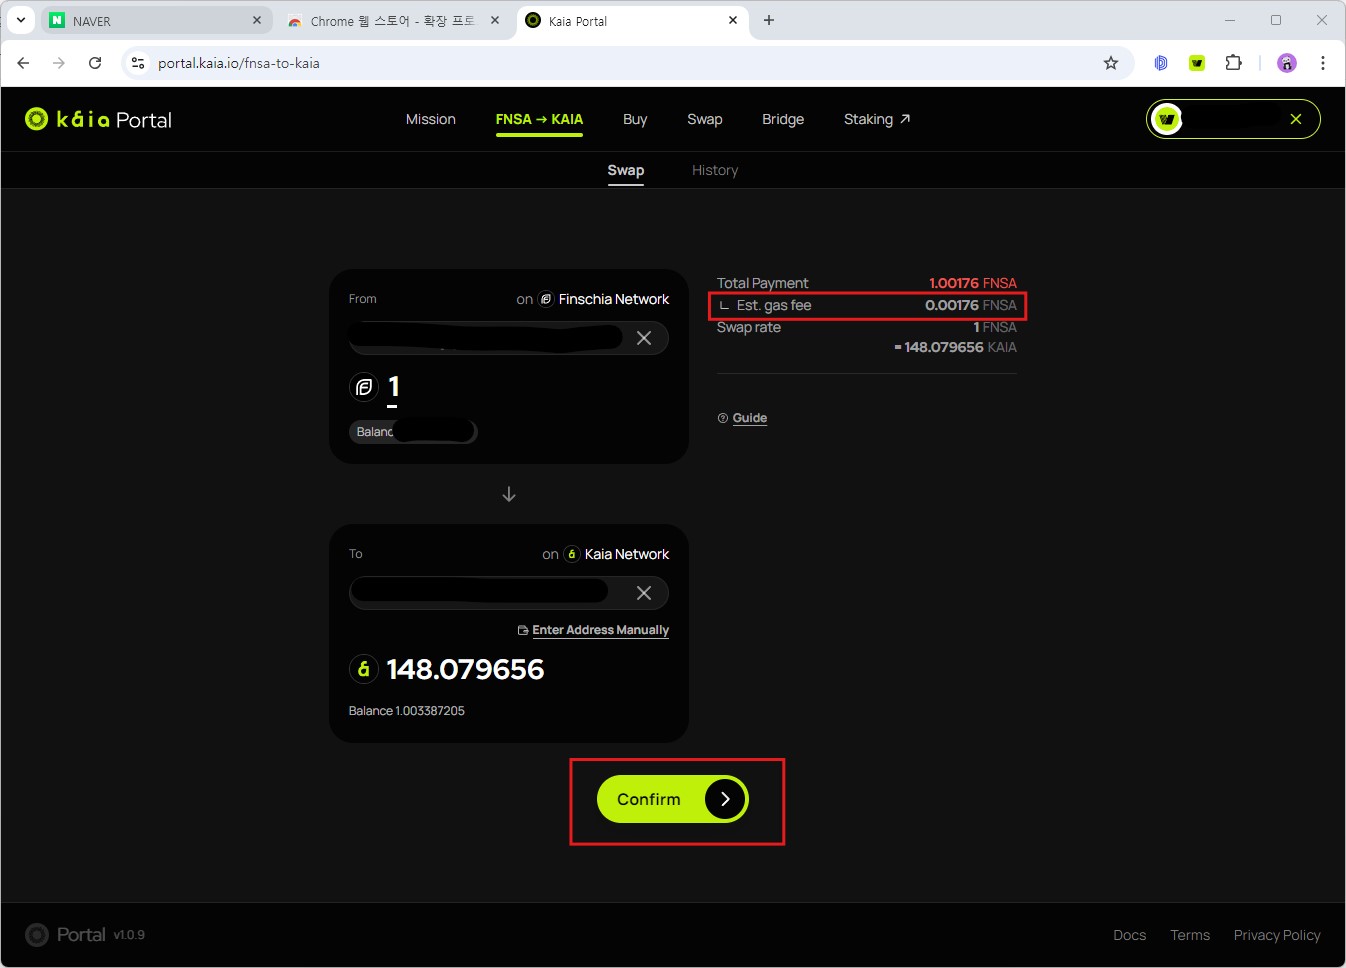
Task: Select the Swap sub-tab
Action: click(626, 170)
